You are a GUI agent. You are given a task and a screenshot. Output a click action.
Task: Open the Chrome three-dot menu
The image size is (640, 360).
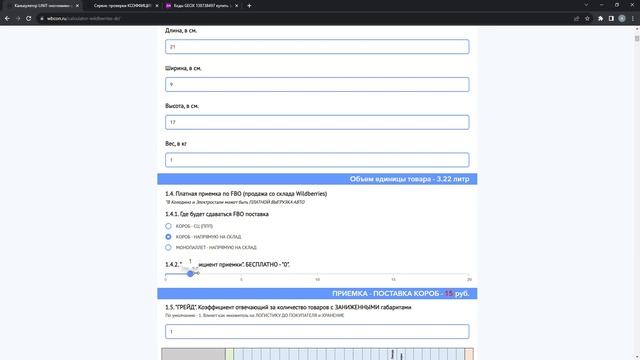[x=633, y=18]
